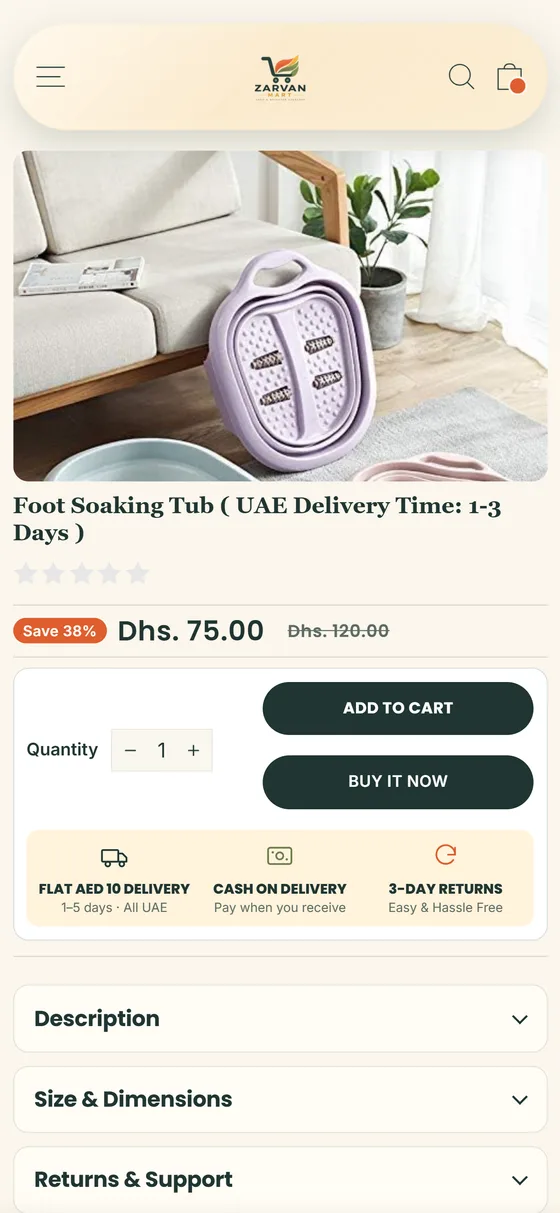Click the Zarvan Mart logo
560x1213 pixels.
click(x=280, y=77)
